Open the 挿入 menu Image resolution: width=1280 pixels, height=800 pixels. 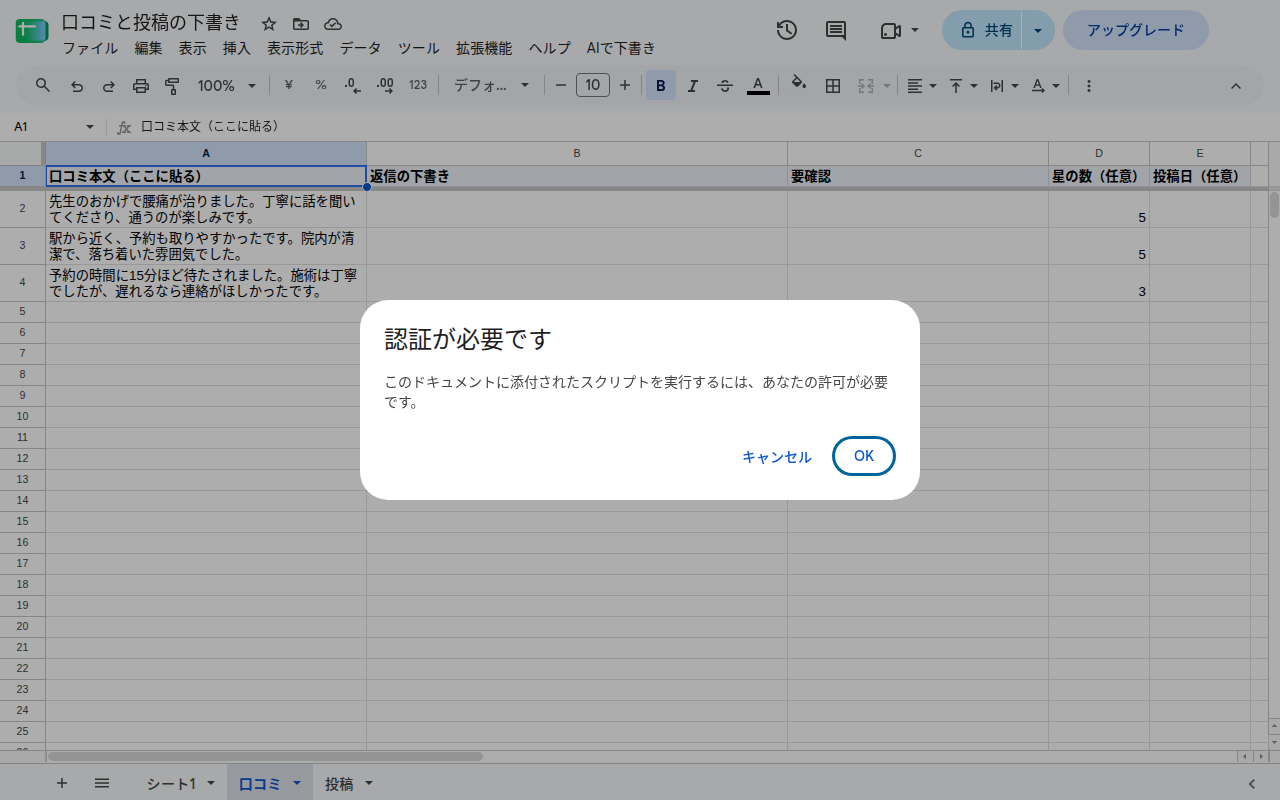click(236, 48)
